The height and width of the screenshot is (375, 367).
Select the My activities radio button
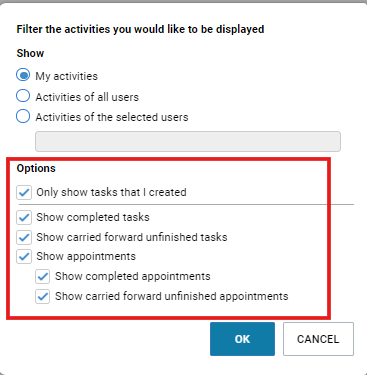[23, 75]
